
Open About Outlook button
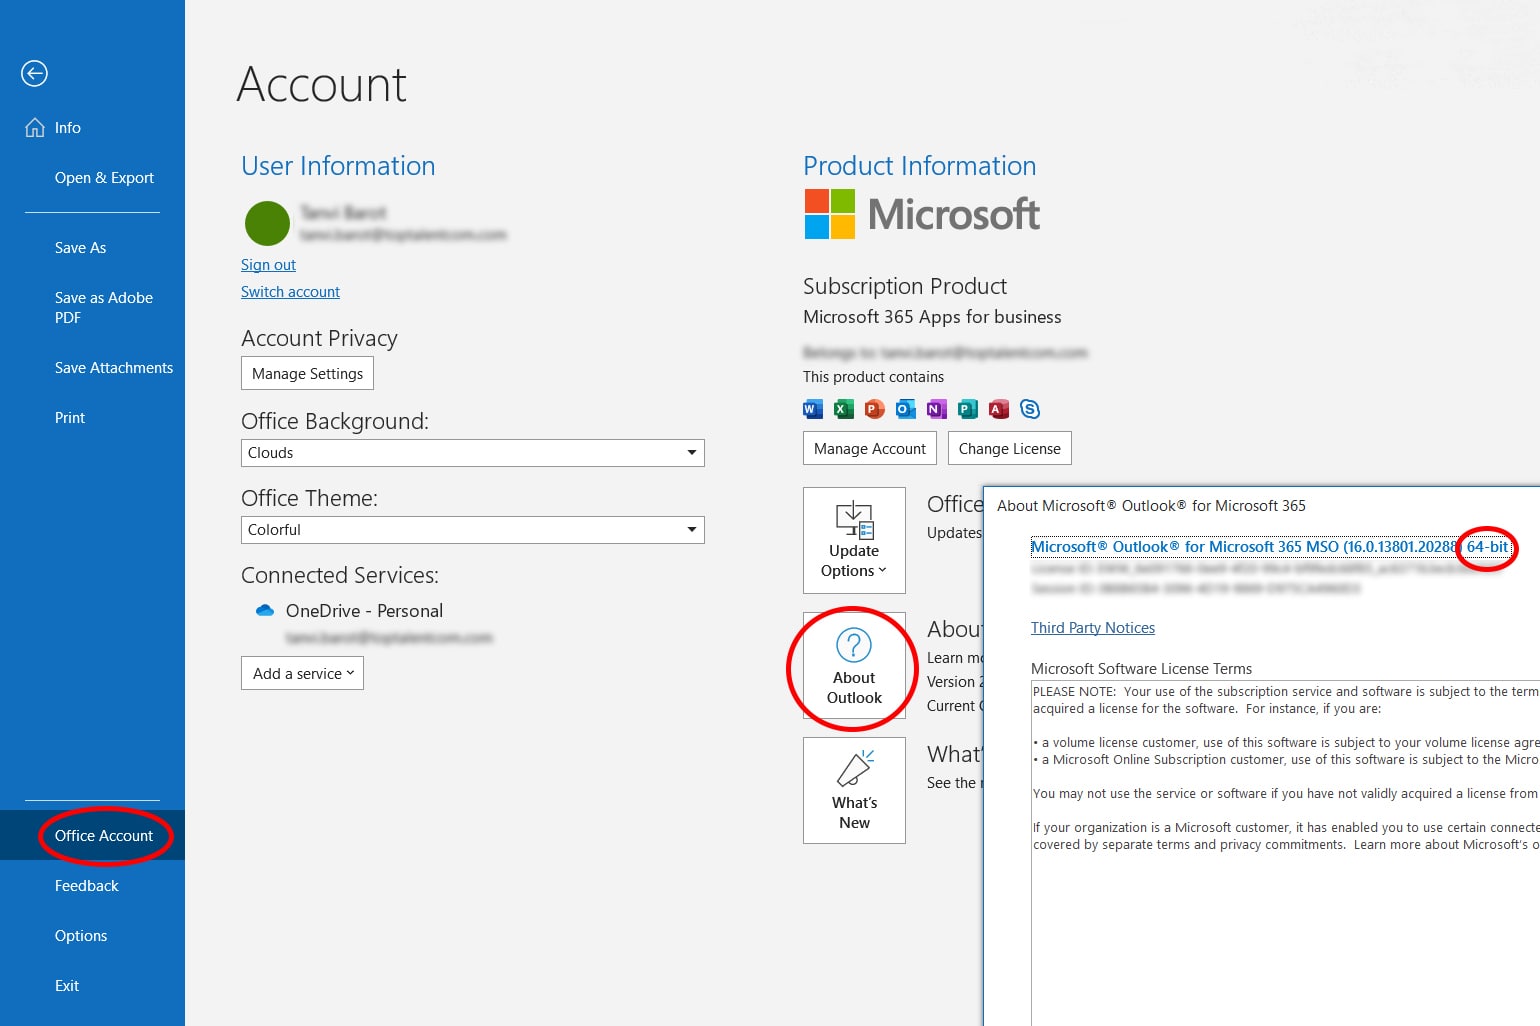point(854,665)
